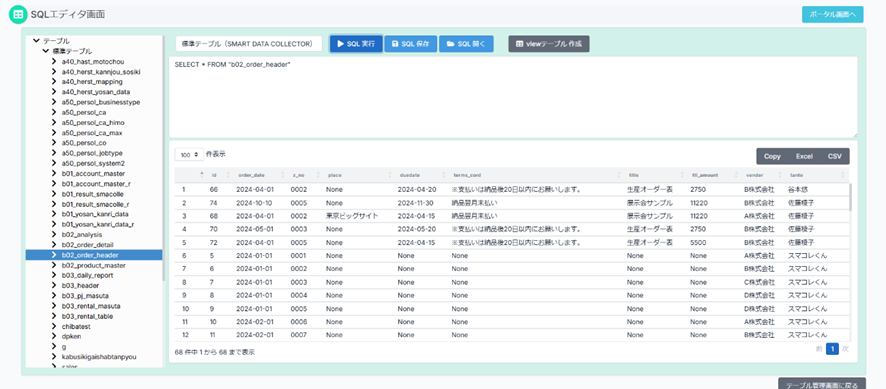Select b01_yosan_kanri_data_r table
This screenshot has width=886, height=389.
98,224
